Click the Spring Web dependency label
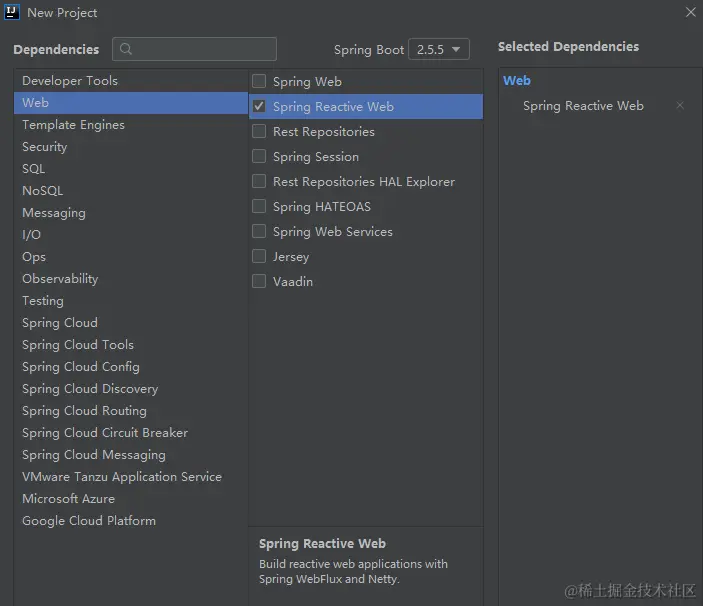 click(307, 82)
